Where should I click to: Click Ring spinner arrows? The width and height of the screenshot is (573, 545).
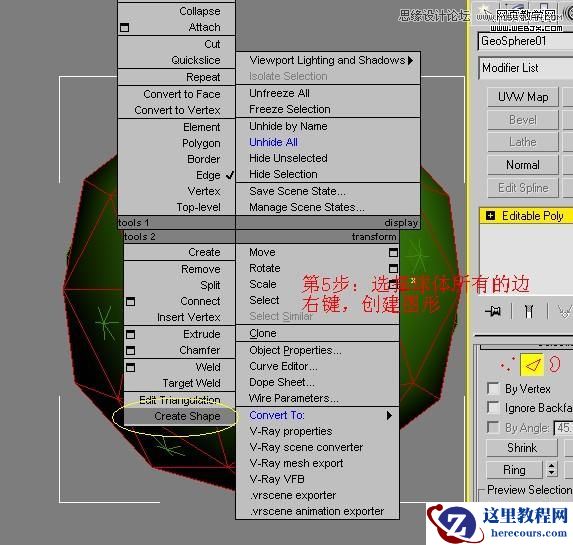click(x=552, y=469)
